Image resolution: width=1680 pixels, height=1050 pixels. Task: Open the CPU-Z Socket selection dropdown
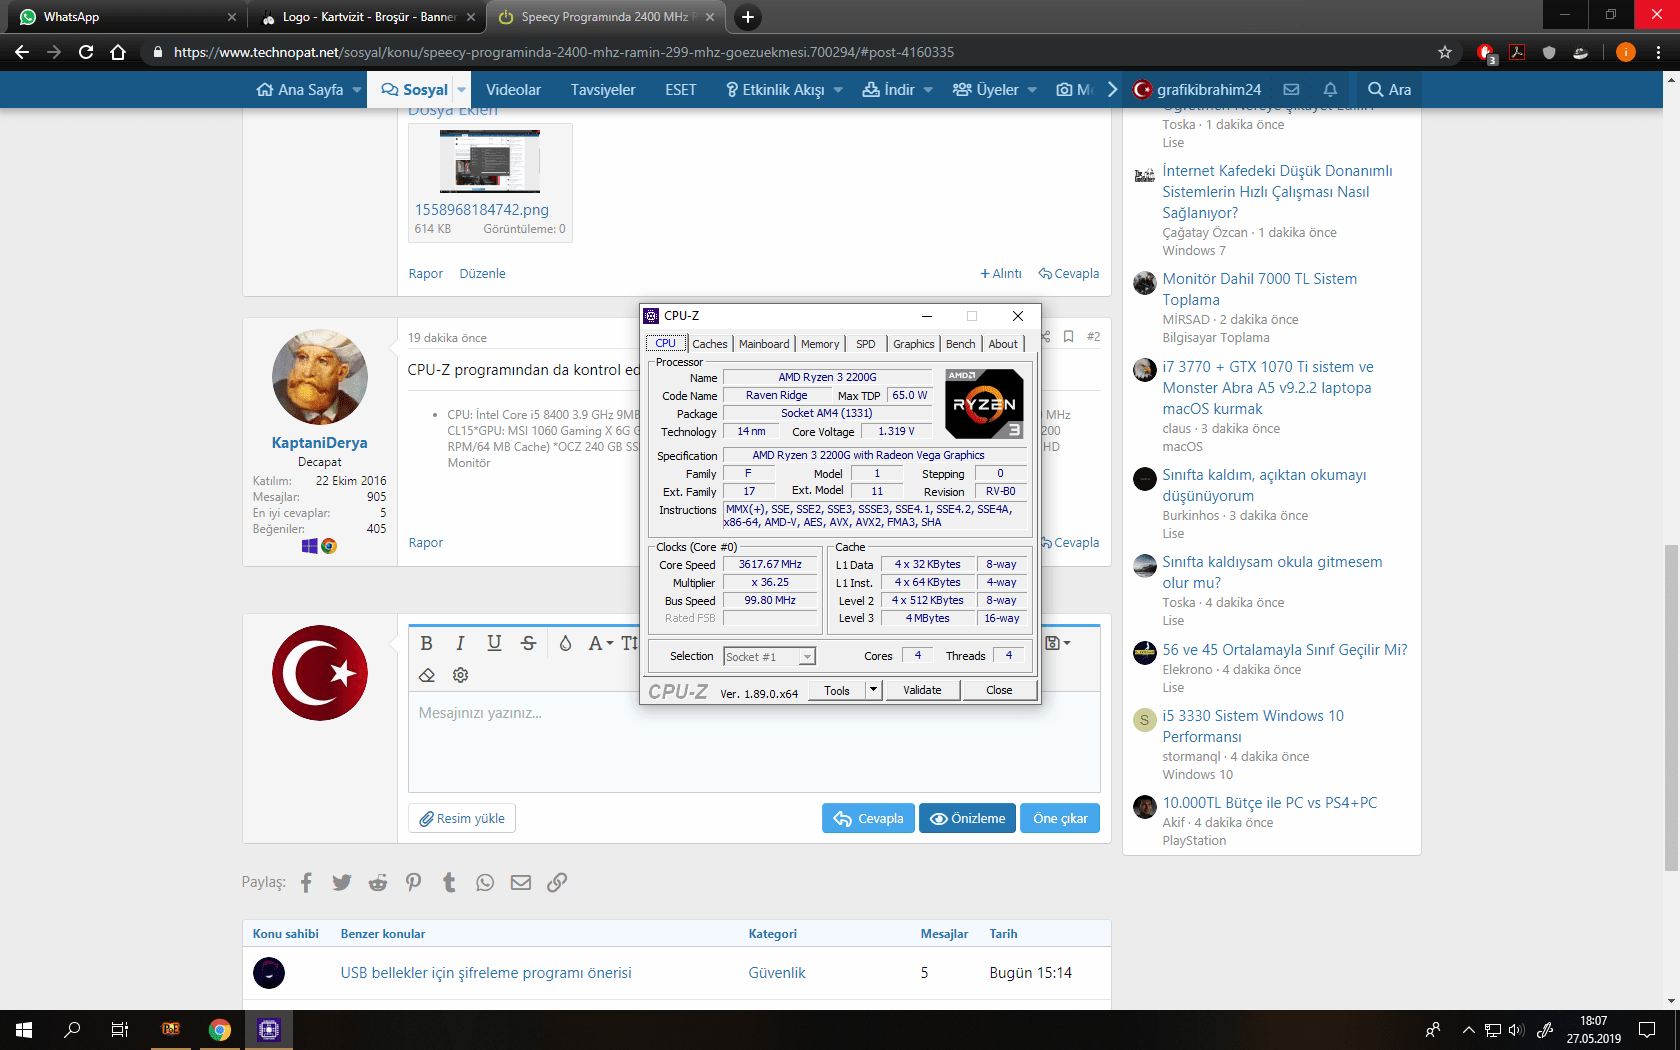pyautogui.click(x=769, y=656)
